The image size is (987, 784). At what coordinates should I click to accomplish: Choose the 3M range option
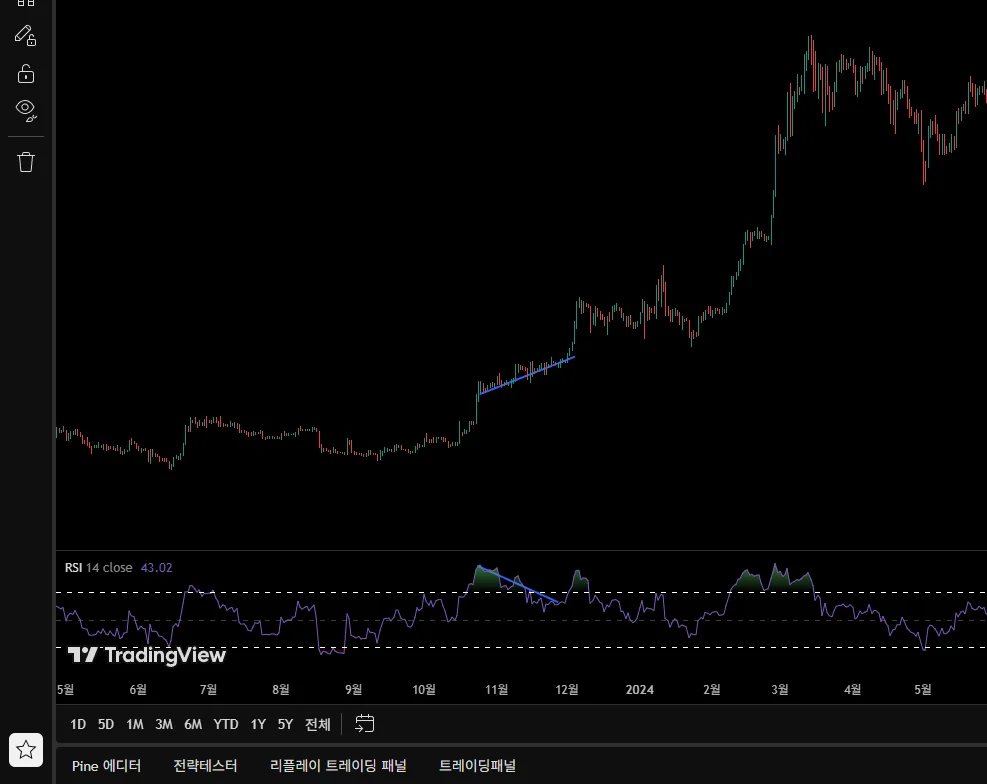tap(164, 724)
